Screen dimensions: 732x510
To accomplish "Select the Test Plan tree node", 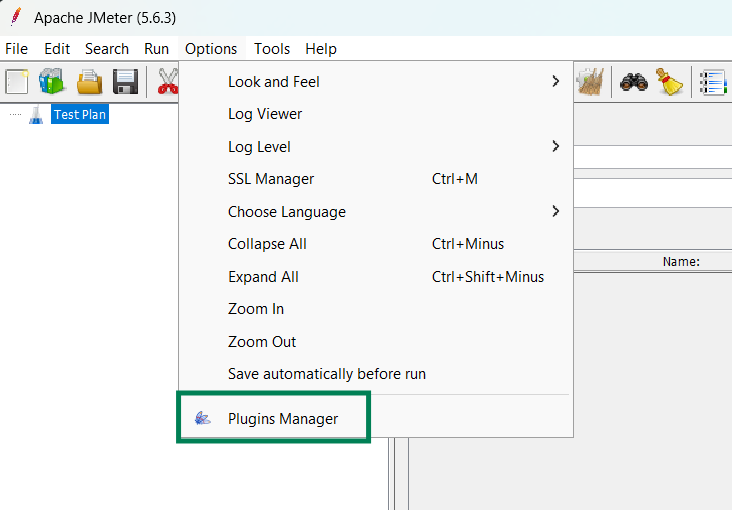I will [x=80, y=114].
